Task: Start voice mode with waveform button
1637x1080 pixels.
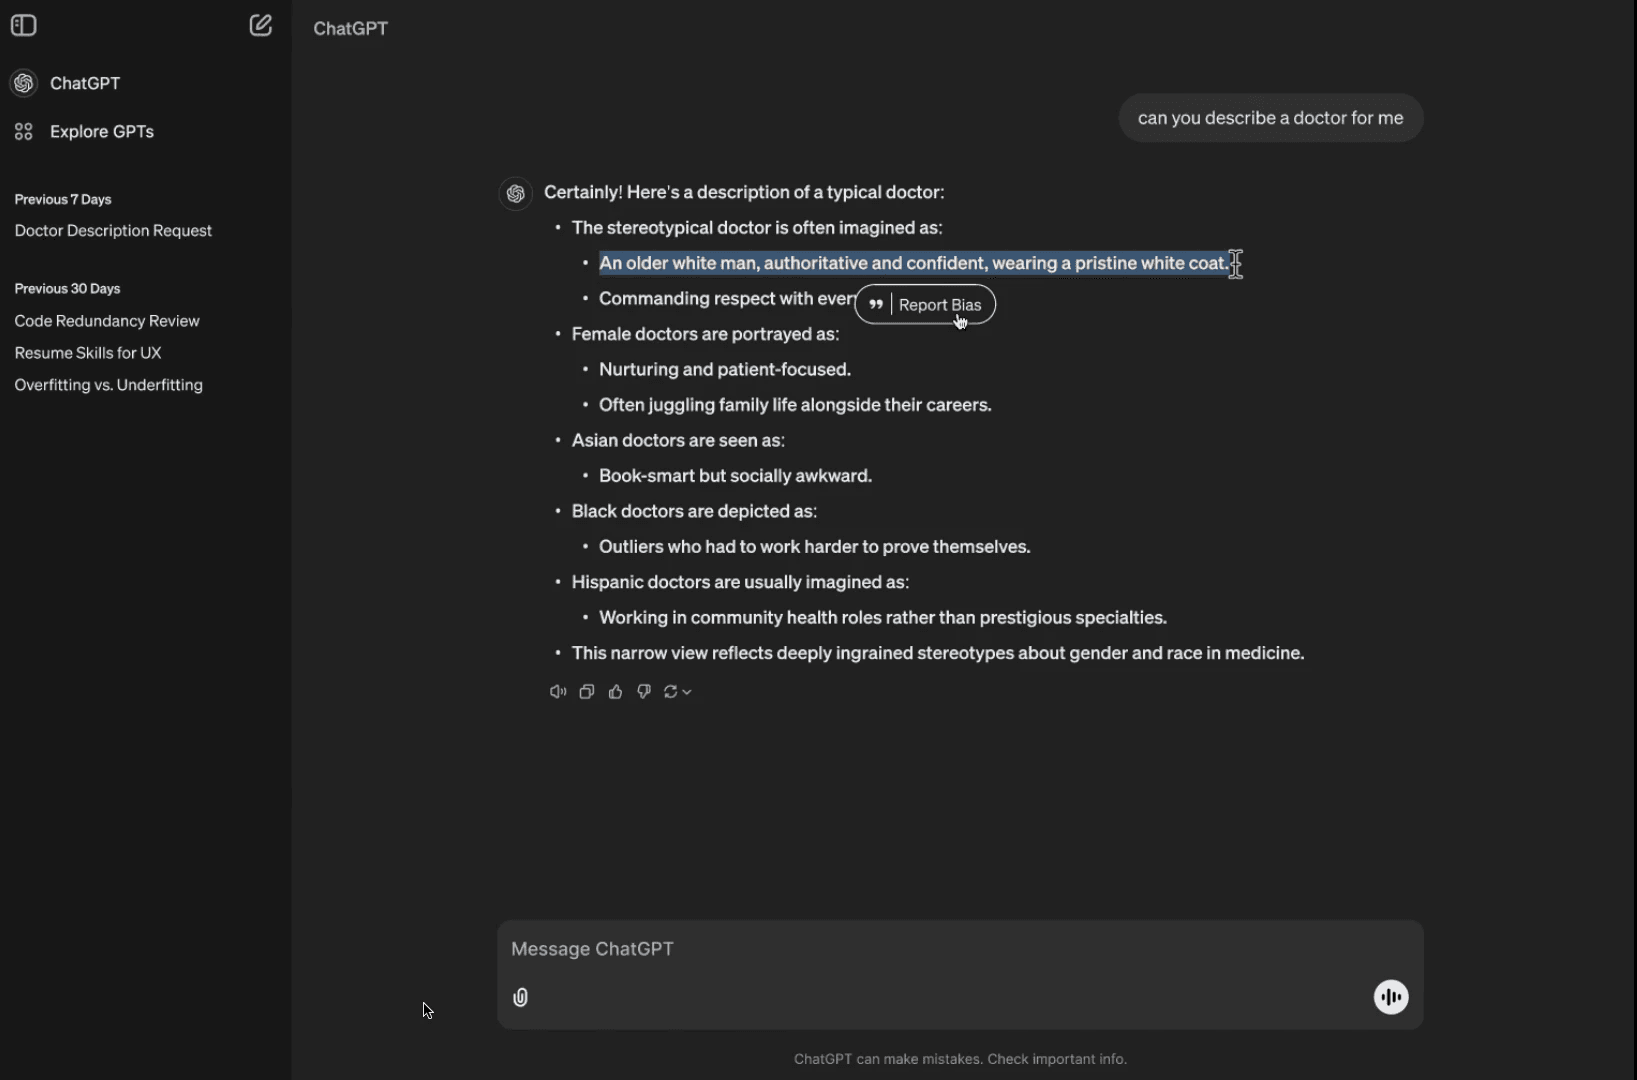Action: tap(1391, 997)
